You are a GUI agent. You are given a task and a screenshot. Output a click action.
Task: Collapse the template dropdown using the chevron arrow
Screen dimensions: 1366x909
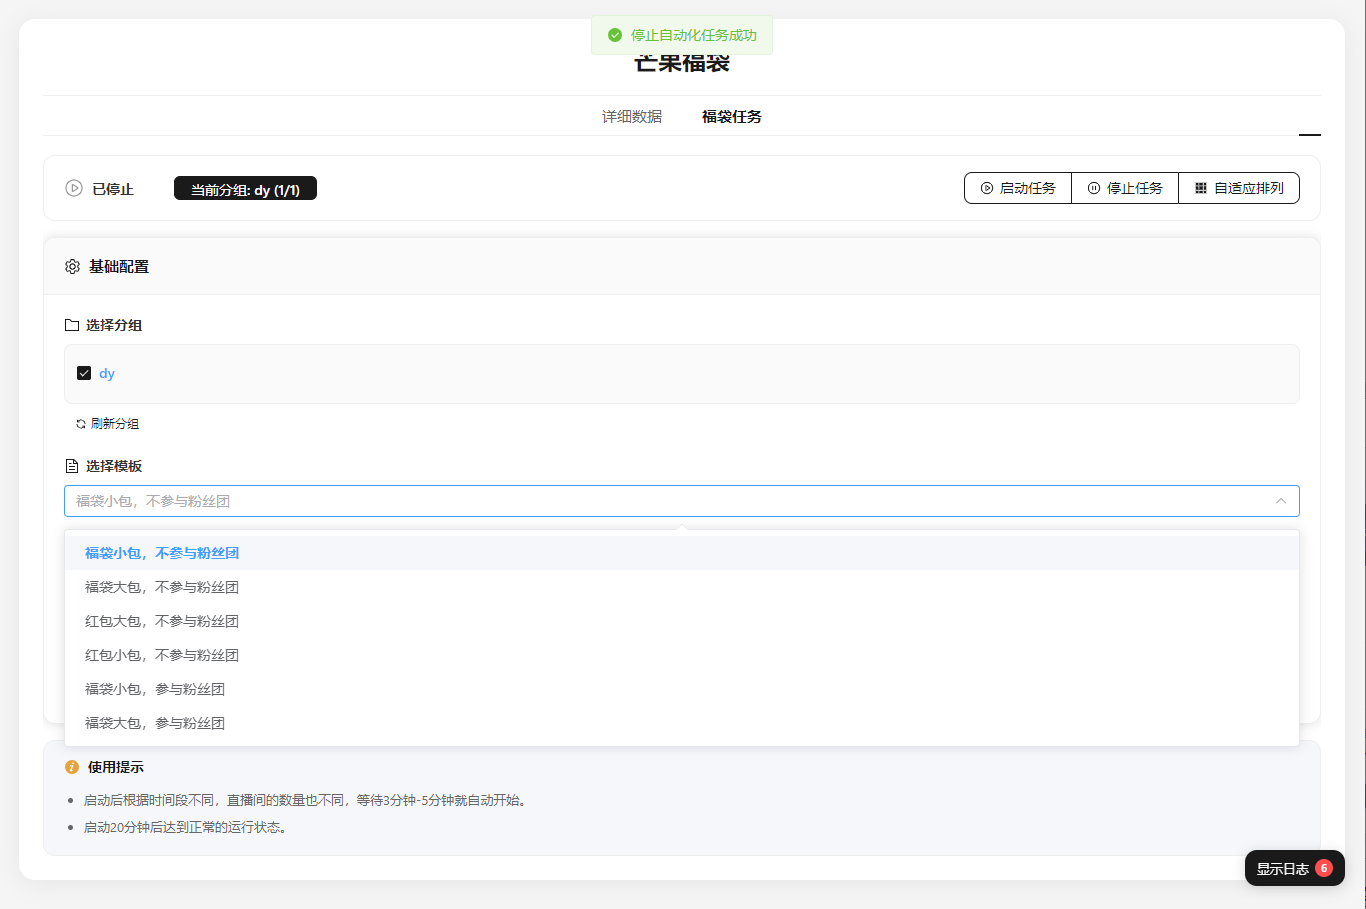coord(1280,501)
